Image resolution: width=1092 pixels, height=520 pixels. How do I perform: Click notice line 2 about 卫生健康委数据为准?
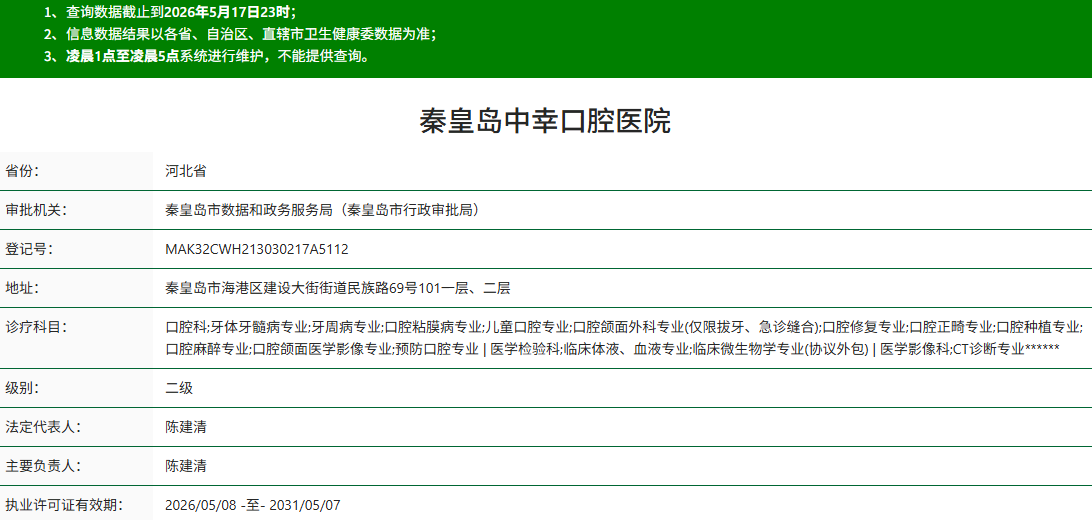pyautogui.click(x=240, y=34)
